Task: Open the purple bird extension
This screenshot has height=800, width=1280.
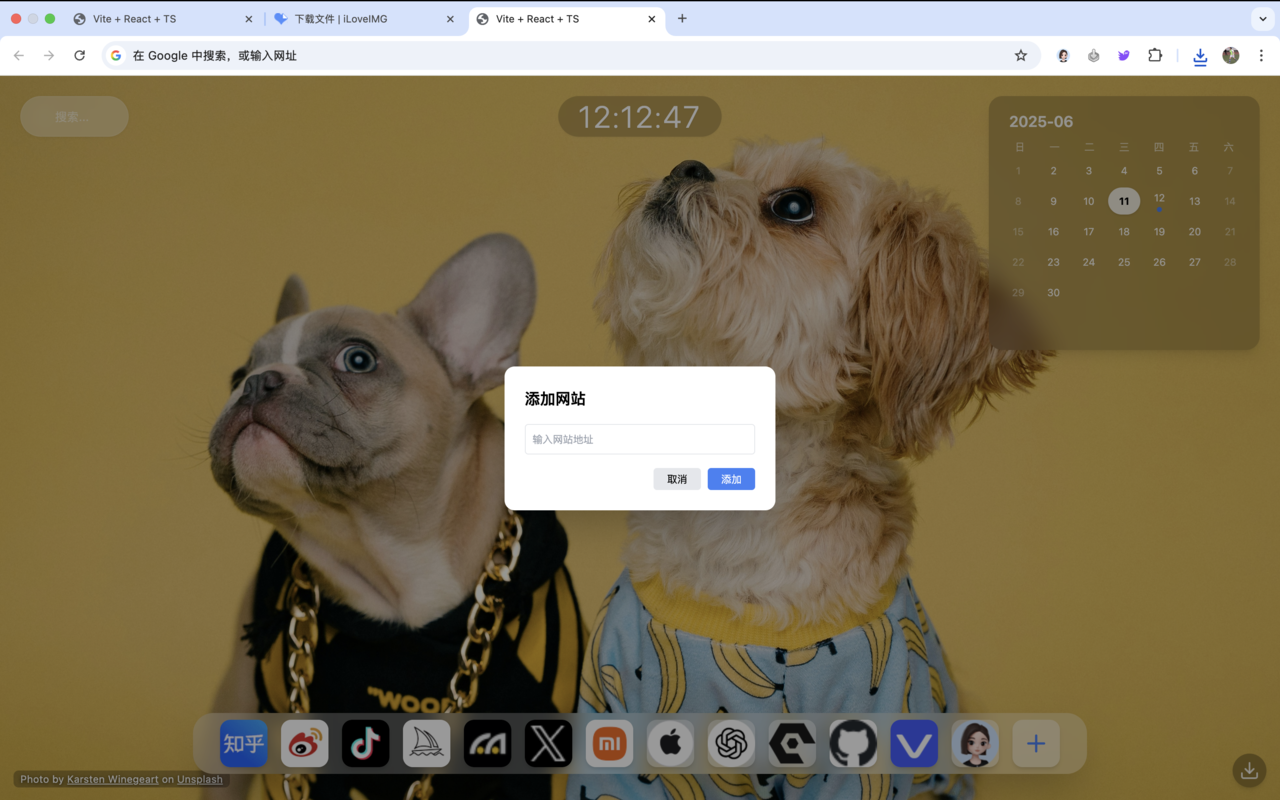Action: pyautogui.click(x=1124, y=56)
